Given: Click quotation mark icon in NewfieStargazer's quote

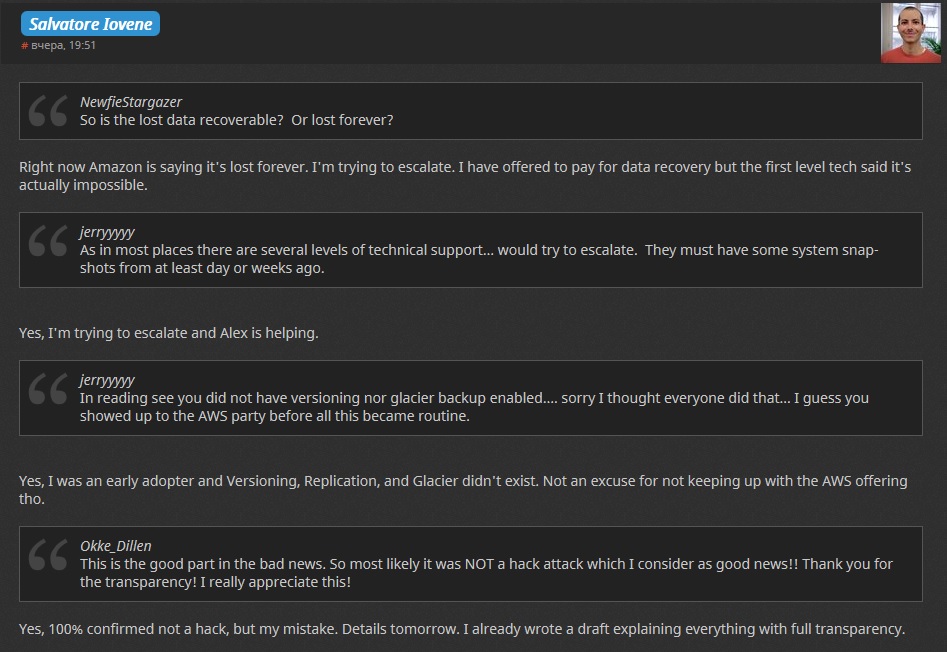Looking at the screenshot, I should click(x=49, y=111).
